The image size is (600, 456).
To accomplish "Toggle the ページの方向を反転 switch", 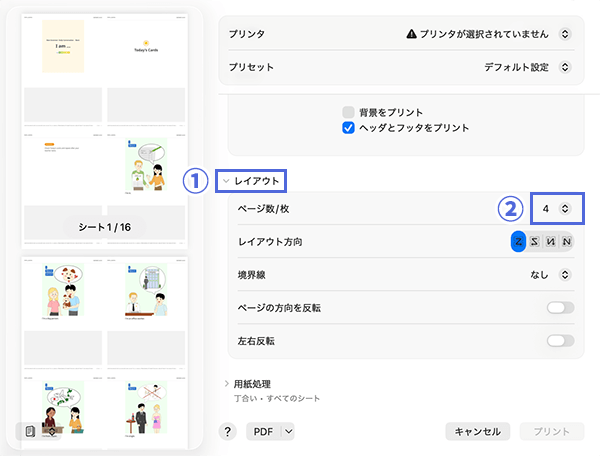I will coord(560,307).
